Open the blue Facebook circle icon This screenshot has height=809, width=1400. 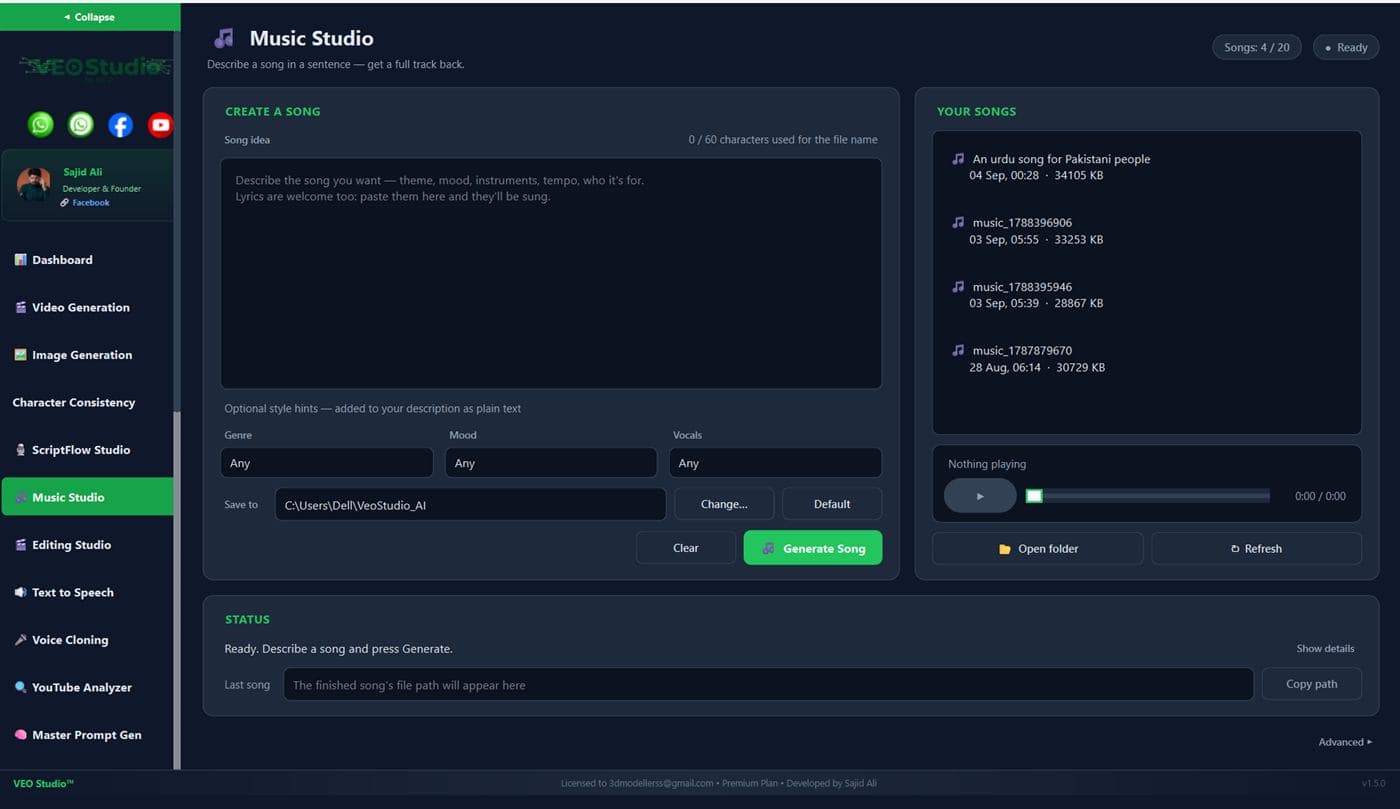[x=120, y=124]
